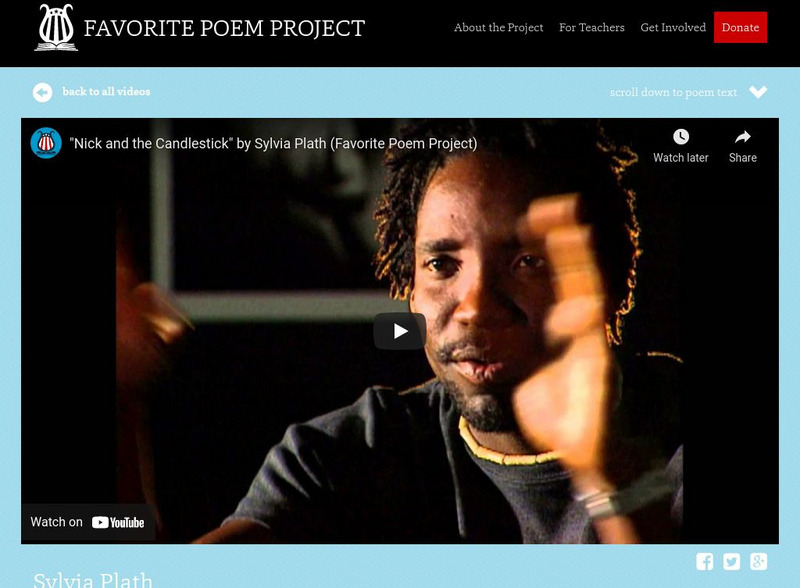Click the Favorite Poem Project title text
Screen dimensions: 800x588
[224, 29]
